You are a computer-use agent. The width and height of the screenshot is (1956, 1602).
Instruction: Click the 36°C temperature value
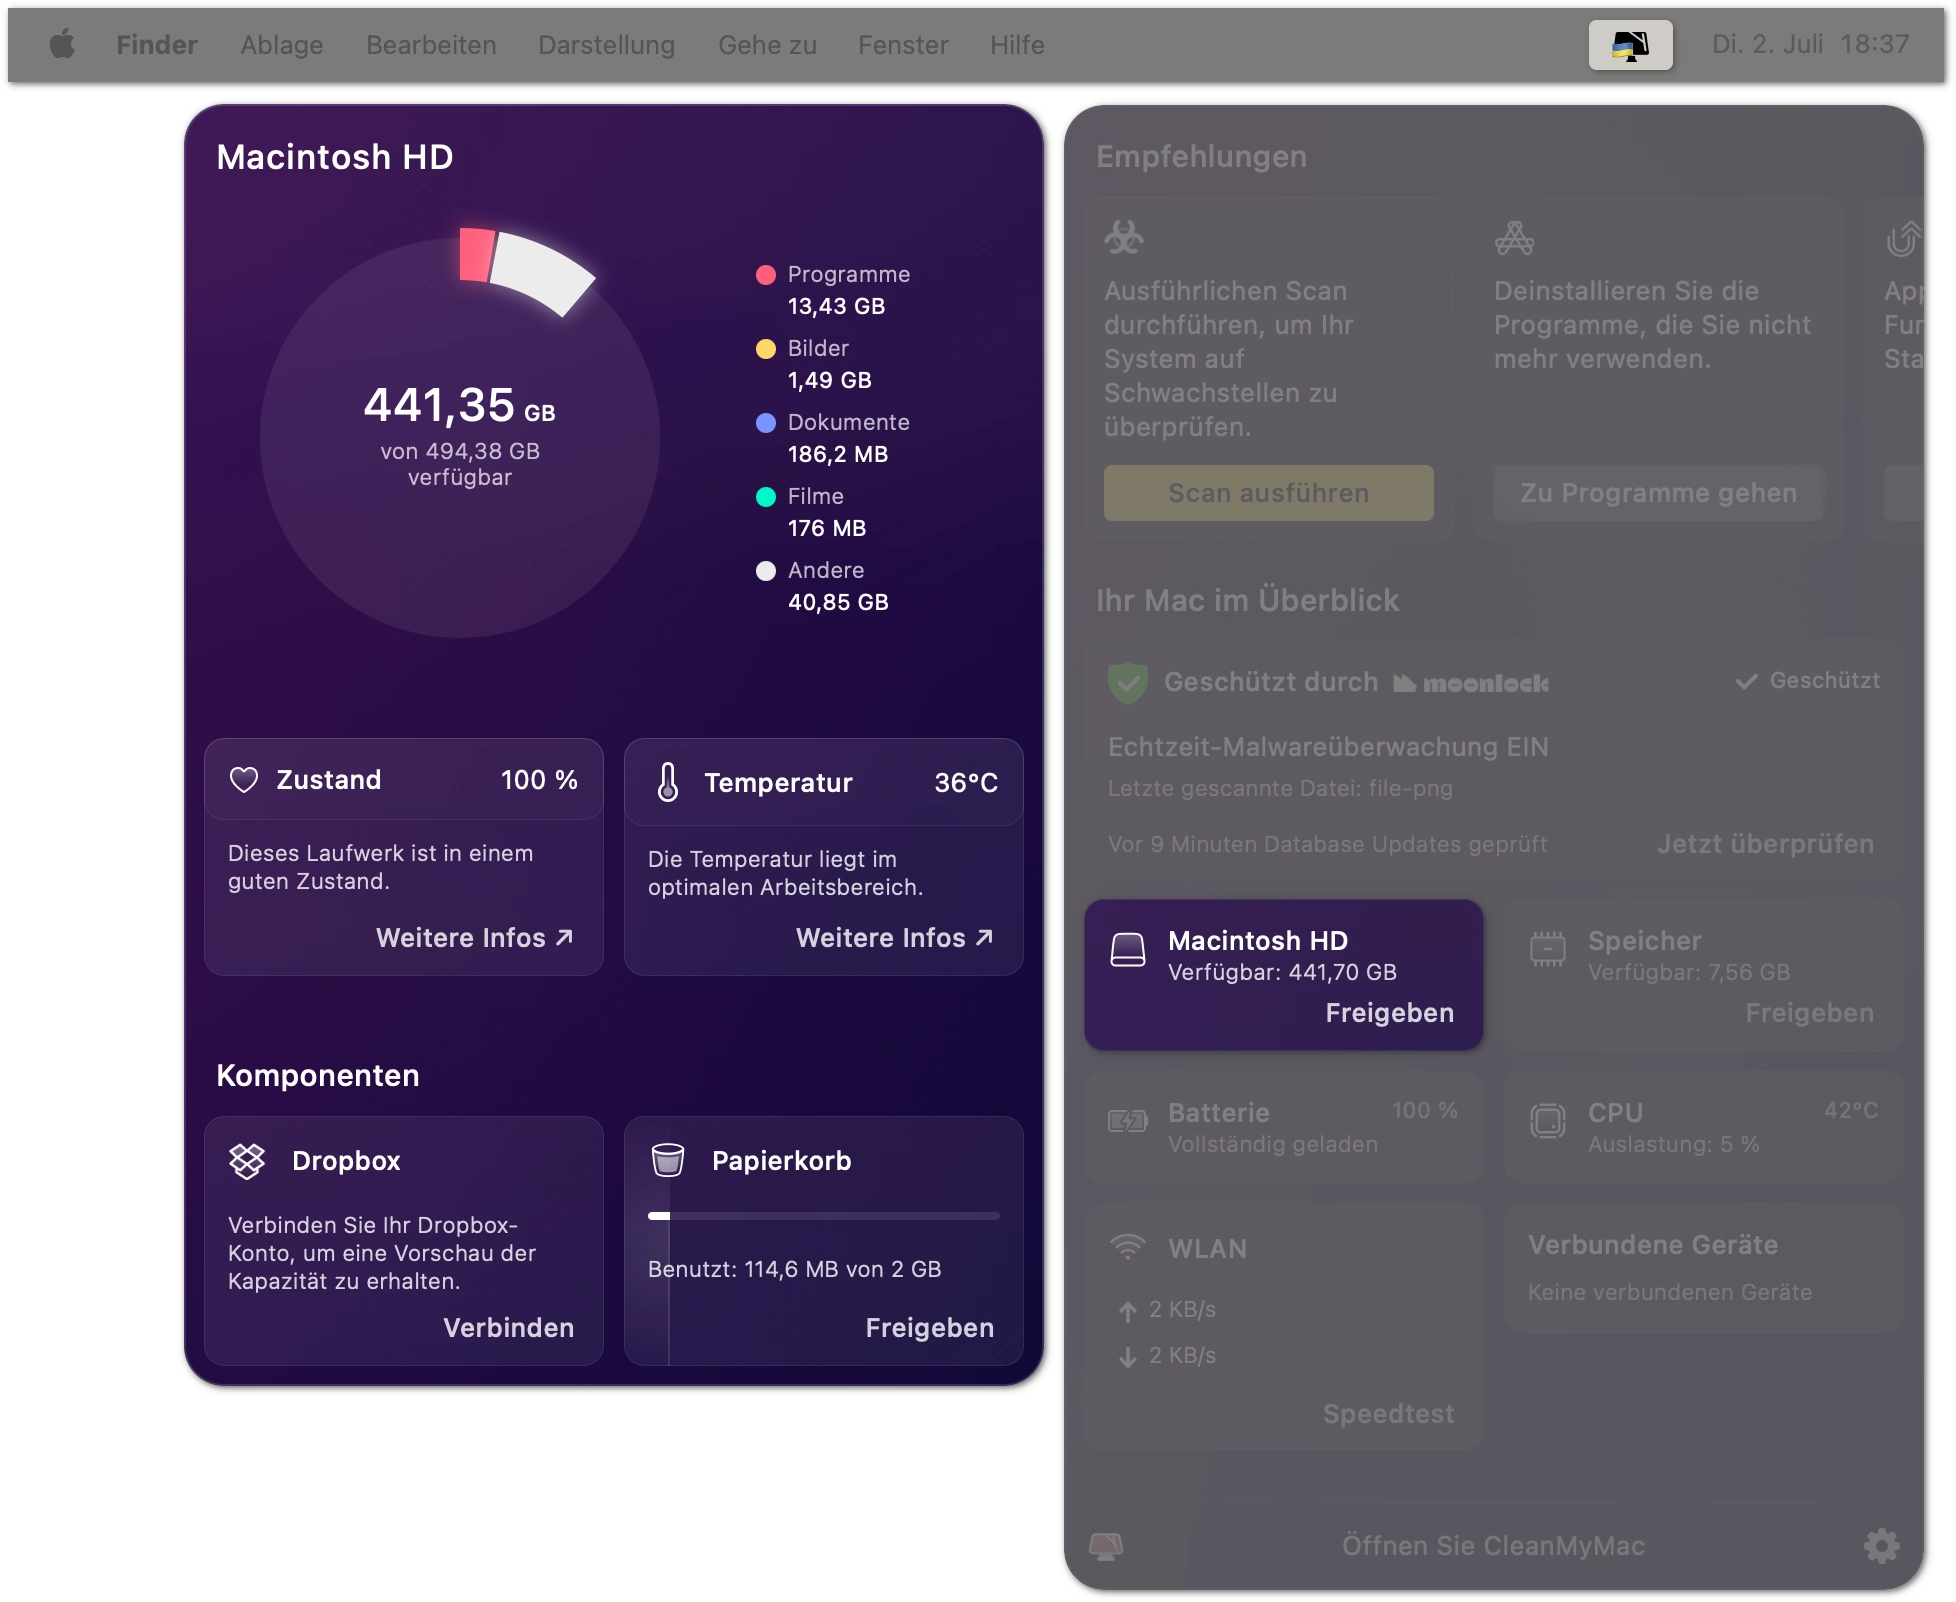coord(966,783)
